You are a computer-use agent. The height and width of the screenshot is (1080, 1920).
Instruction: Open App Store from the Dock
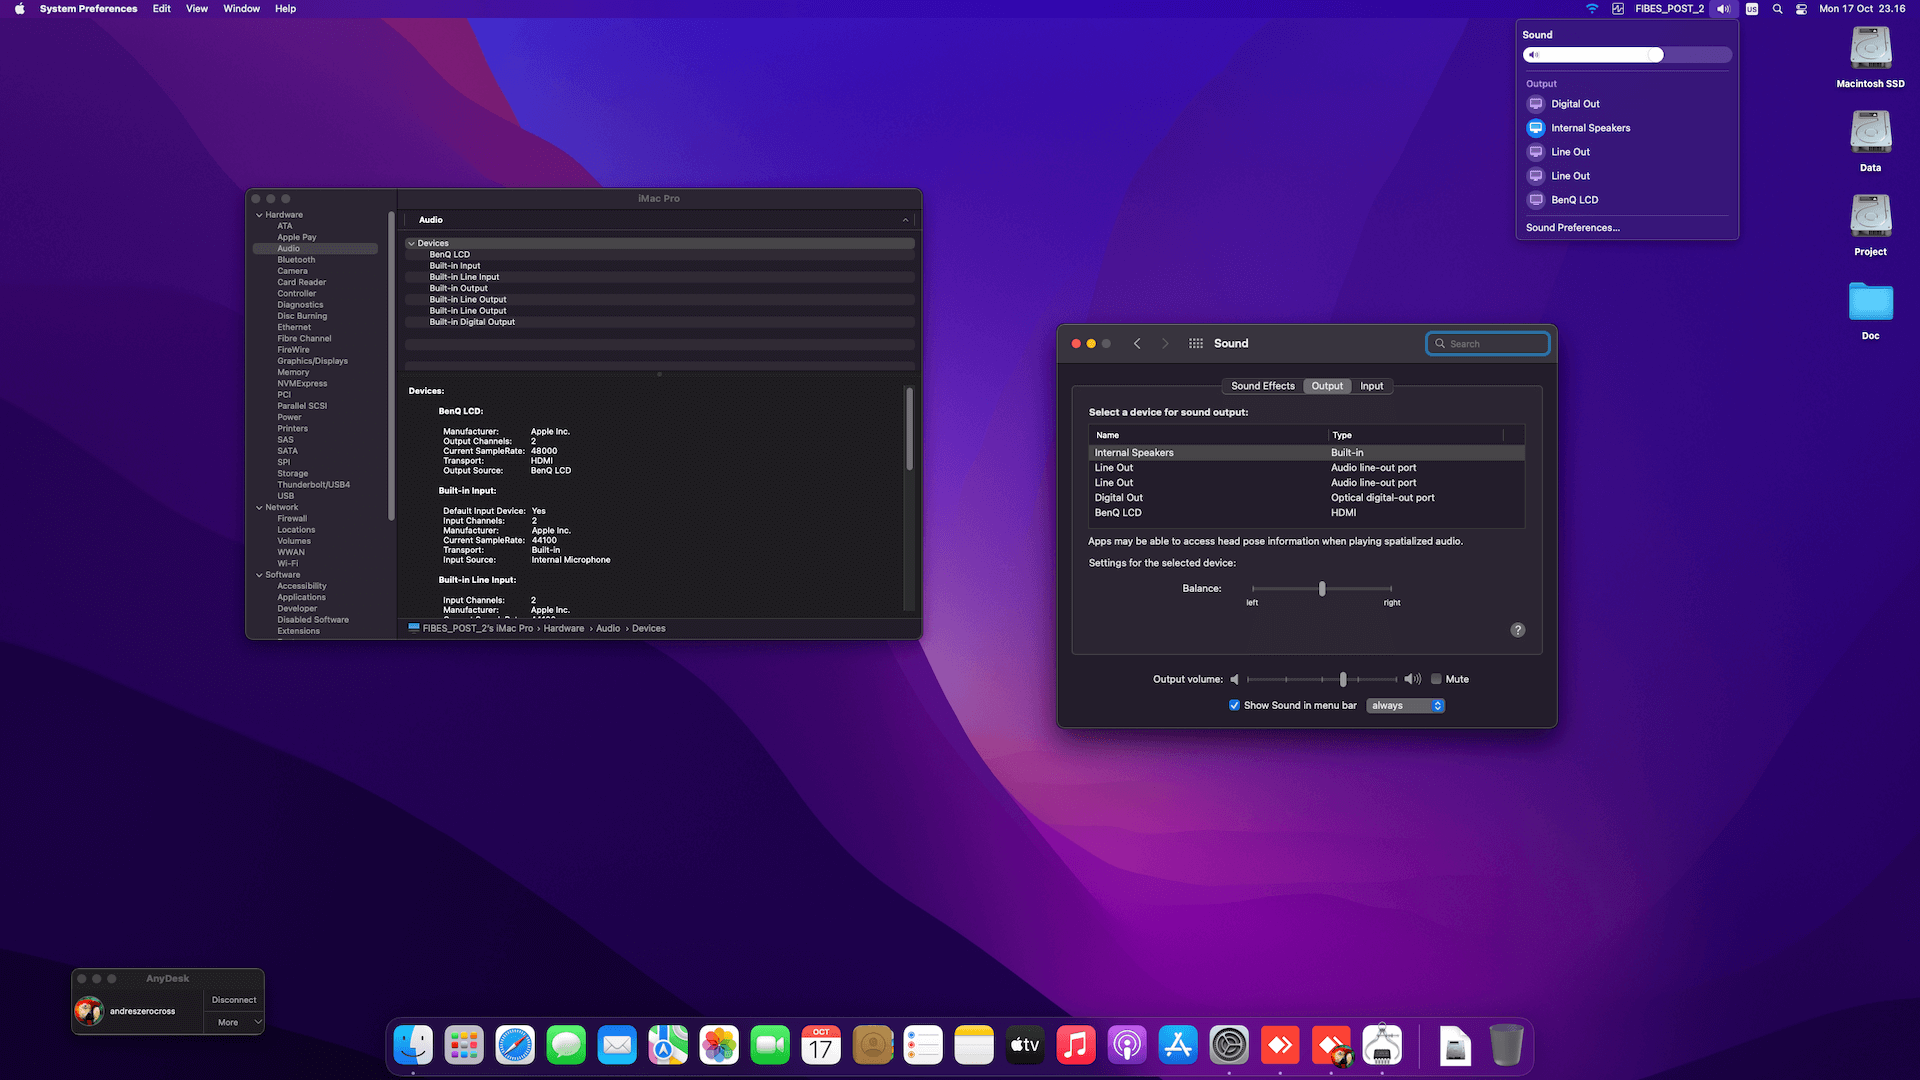tap(1178, 1046)
